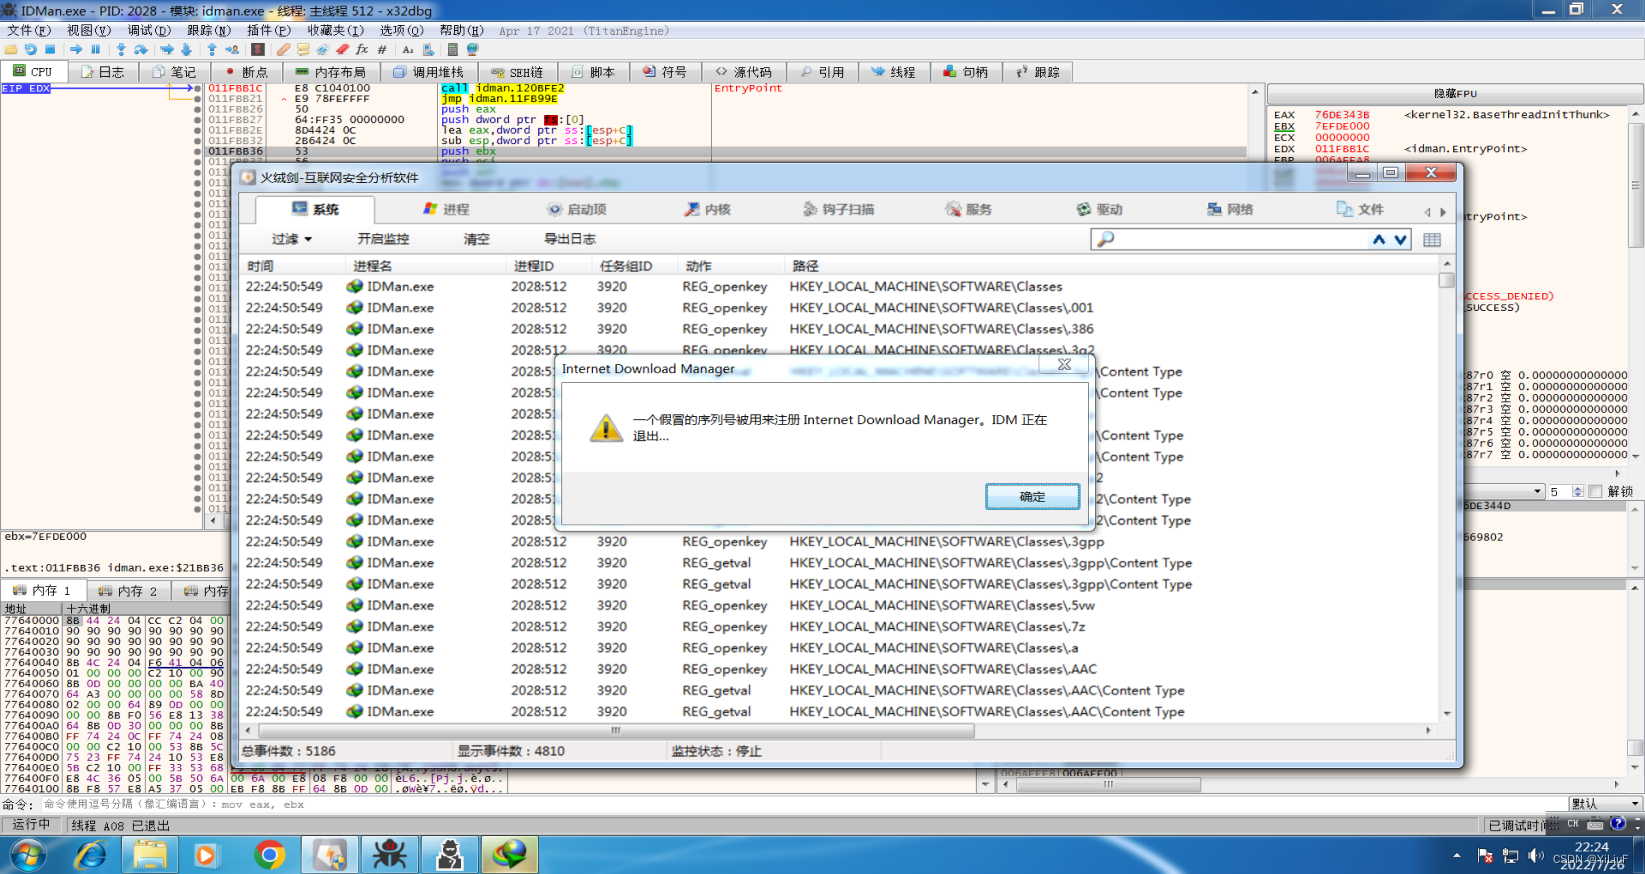Switch to the 调用堆栈 tab

pos(429,72)
